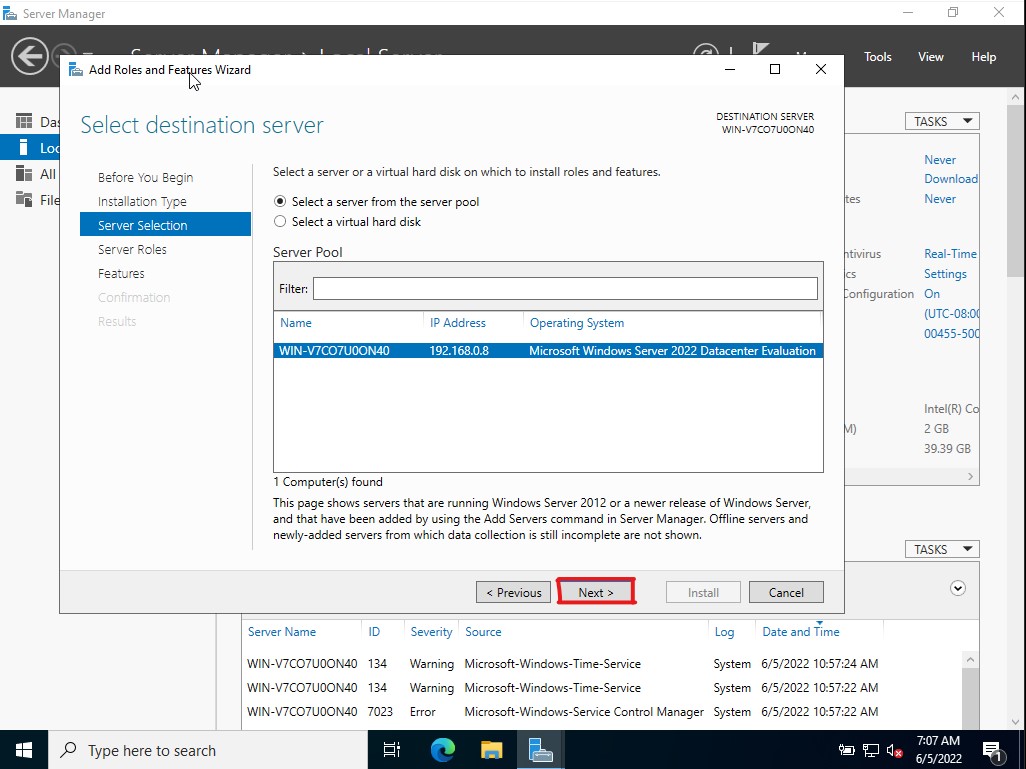1026x769 pixels.
Task: Sort server pool by Operating System column
Action: [x=576, y=323]
